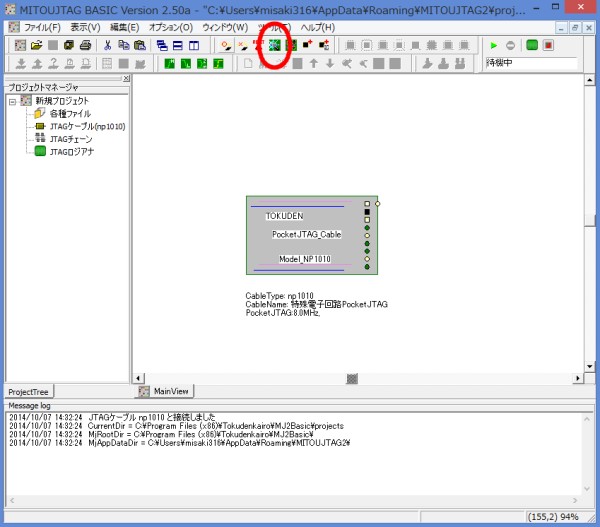Select JTAGチェーン in project tree

[x=71, y=139]
